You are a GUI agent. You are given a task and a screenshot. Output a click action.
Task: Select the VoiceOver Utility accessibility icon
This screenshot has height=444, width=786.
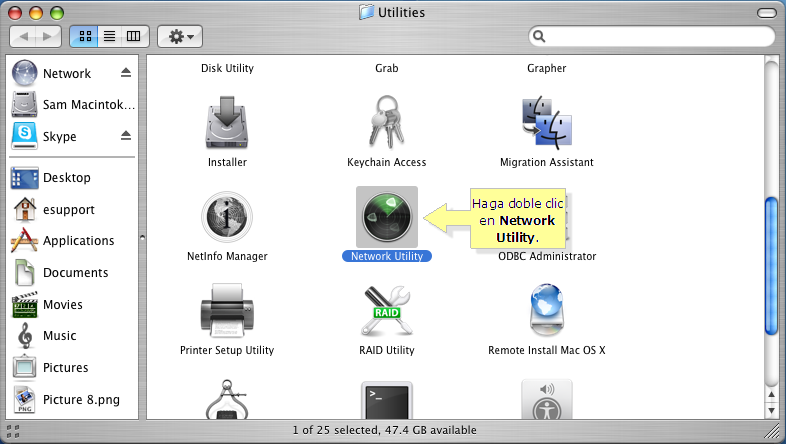547,399
